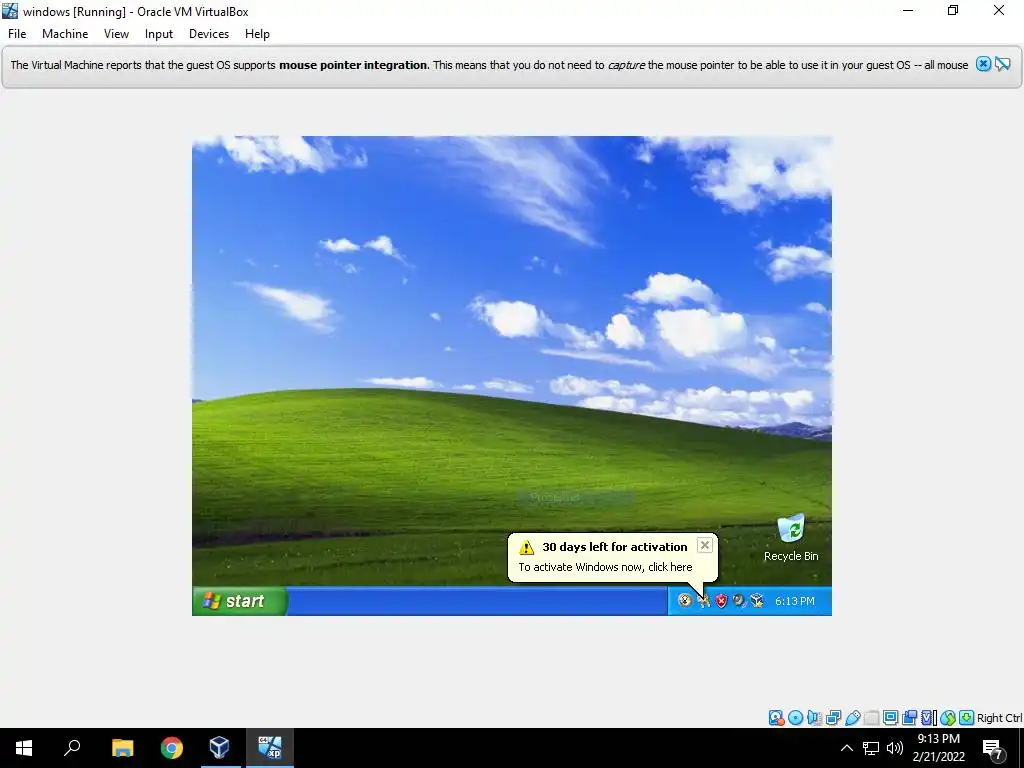
Task: Open Windows taskbar search
Action: pos(72,748)
